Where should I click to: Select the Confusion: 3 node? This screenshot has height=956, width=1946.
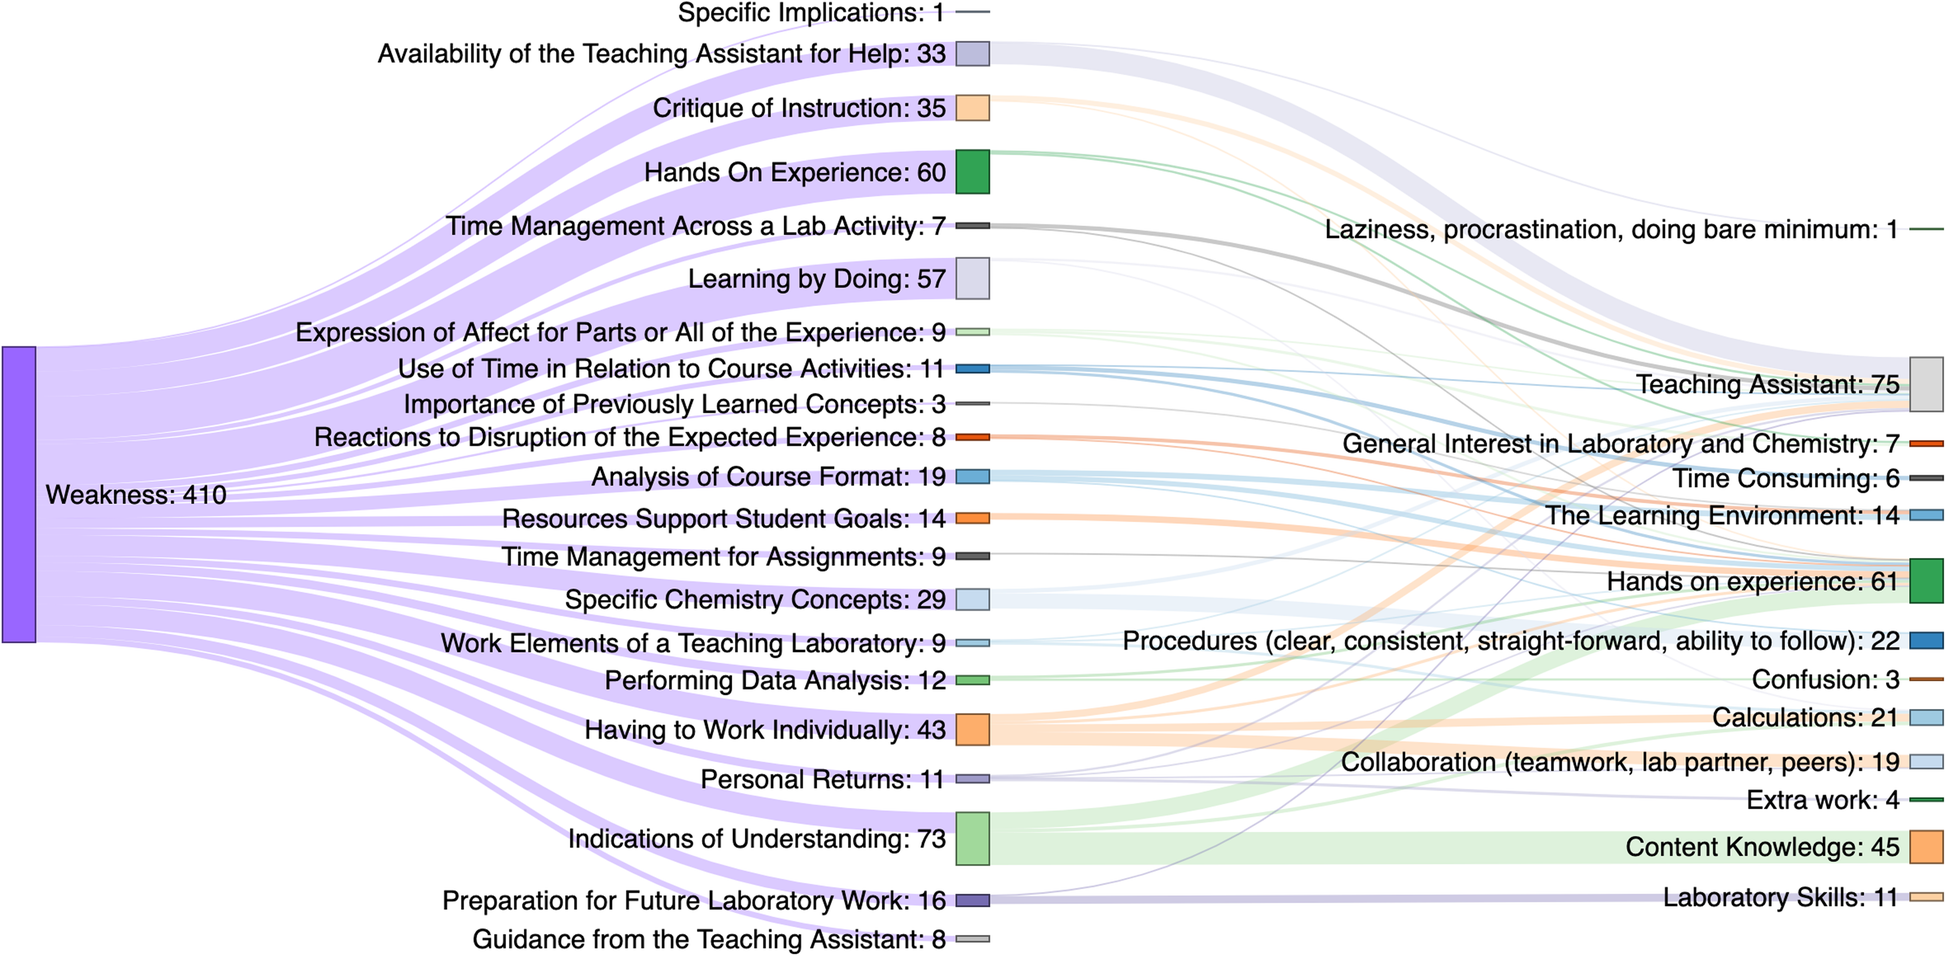1926,679
